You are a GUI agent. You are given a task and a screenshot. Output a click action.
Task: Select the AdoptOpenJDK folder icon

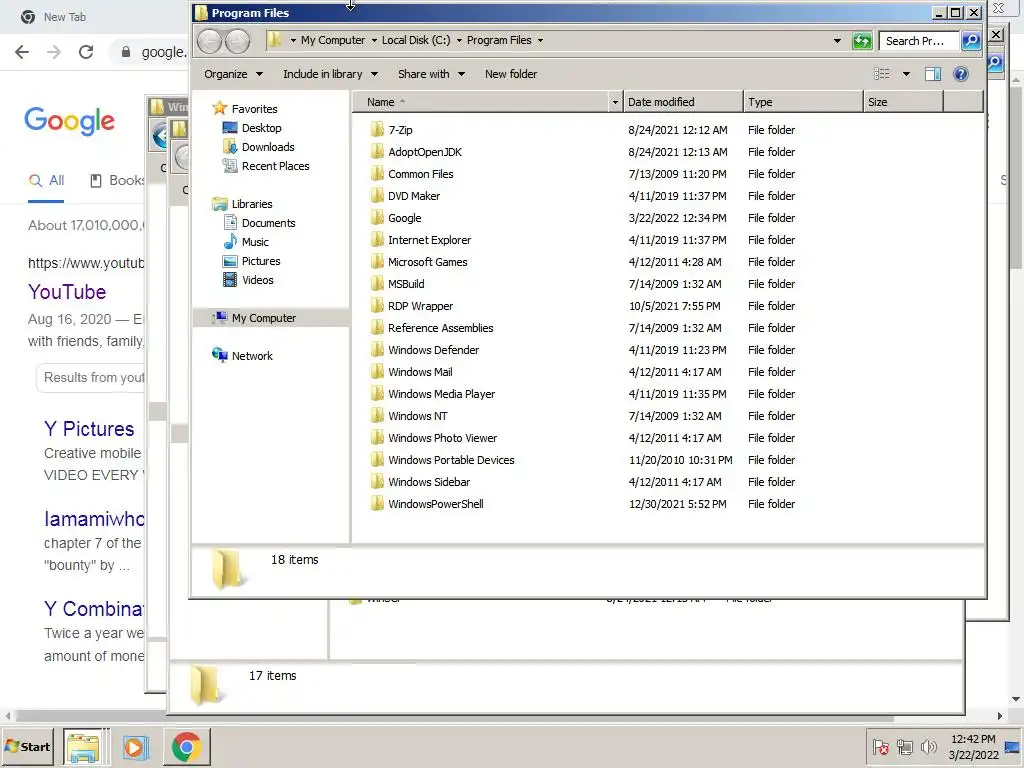(377, 152)
